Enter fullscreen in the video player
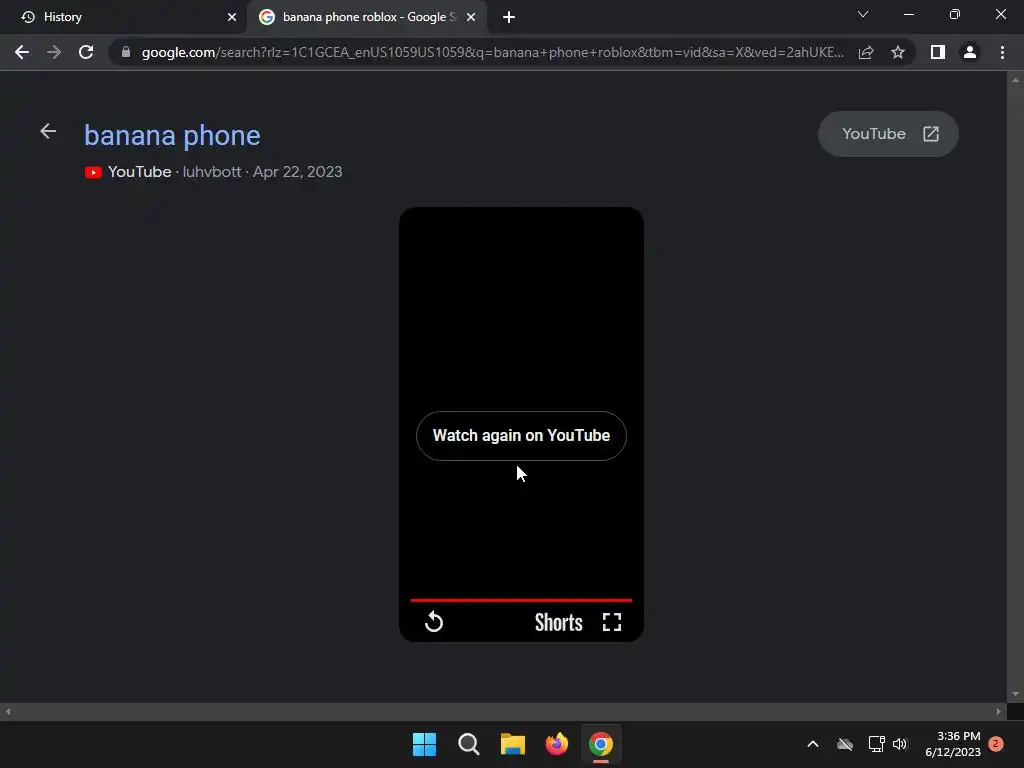 pyautogui.click(x=612, y=622)
